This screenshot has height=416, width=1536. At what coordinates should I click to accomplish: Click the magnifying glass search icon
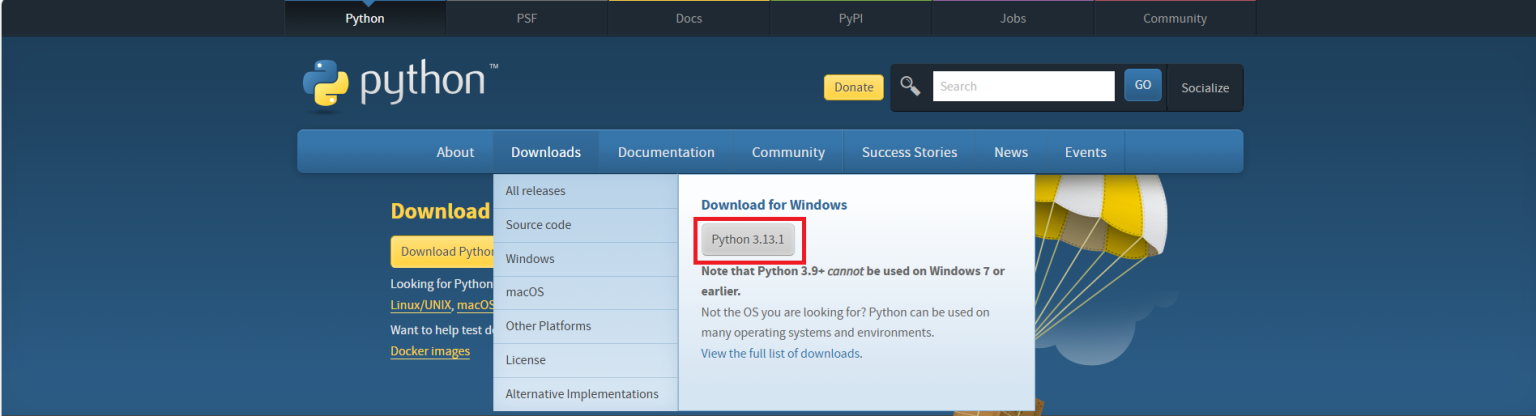coord(910,86)
